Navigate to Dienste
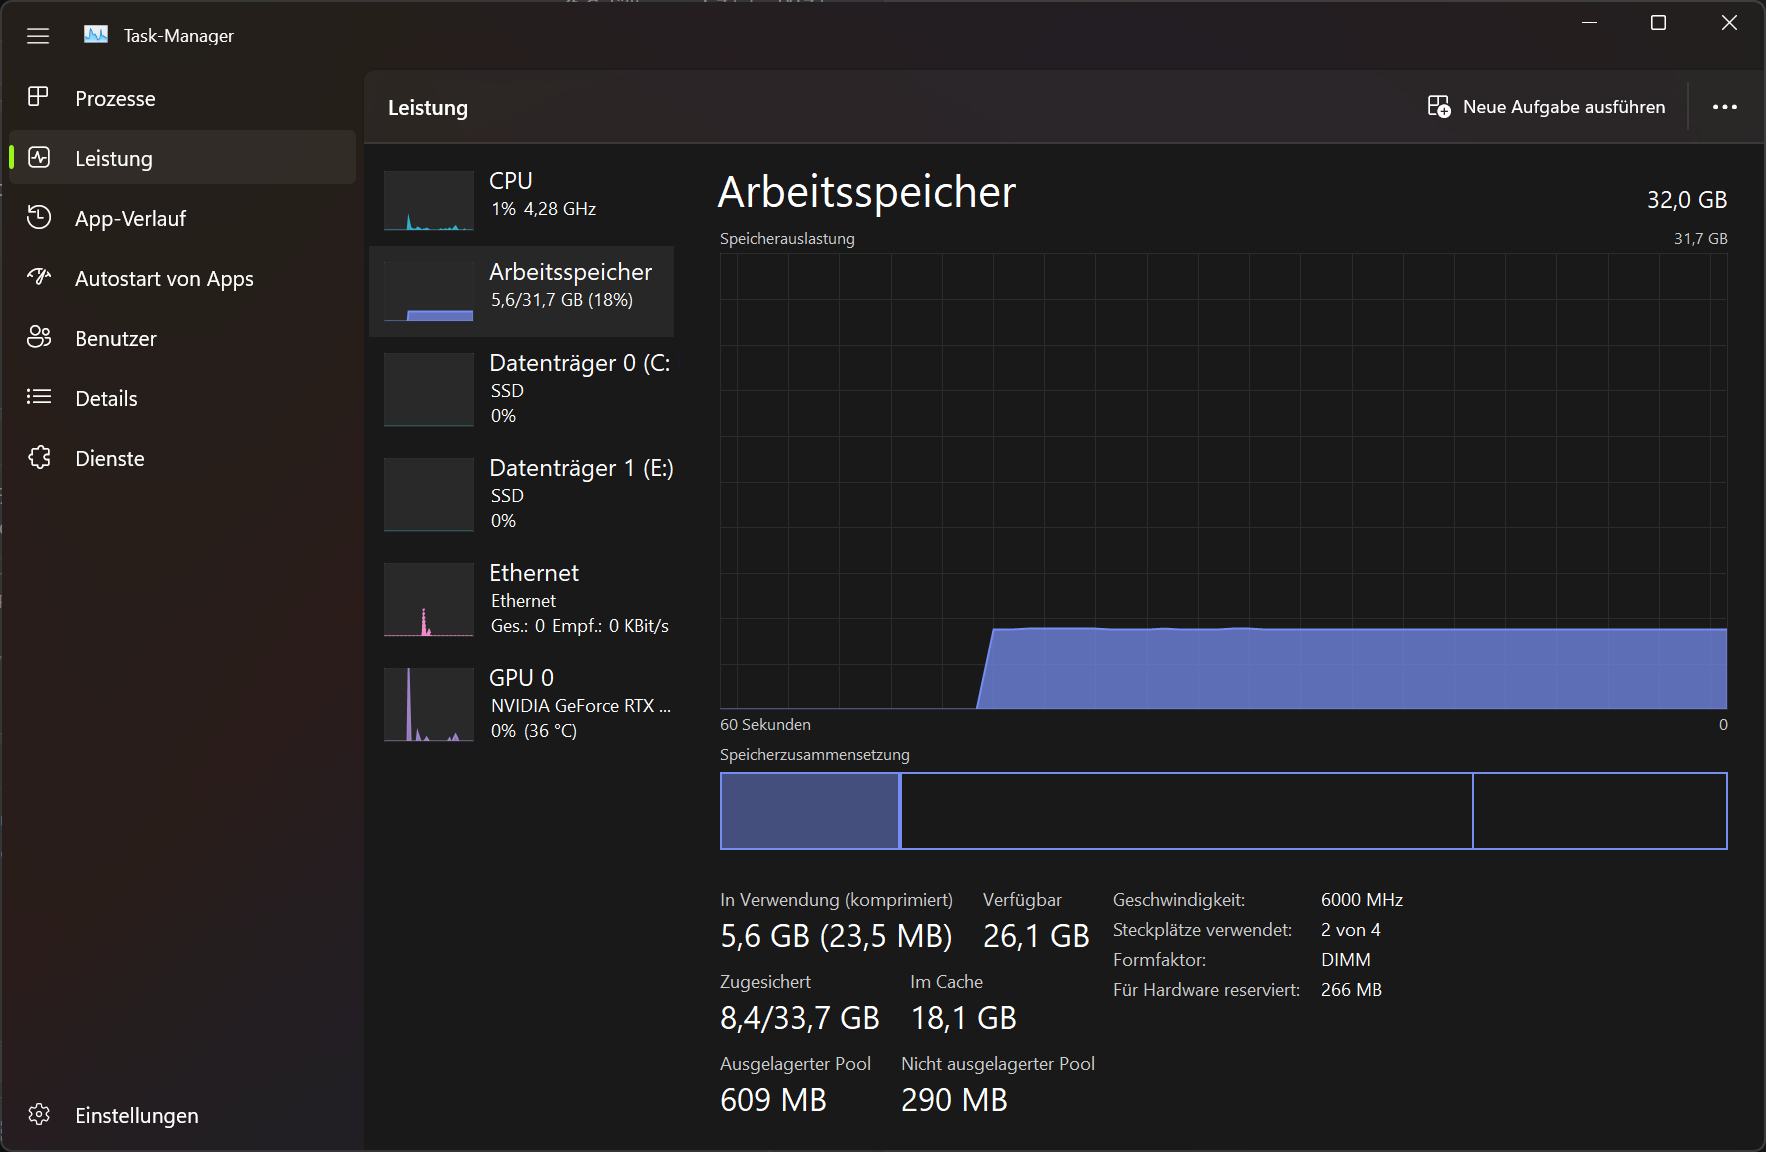 (182, 458)
